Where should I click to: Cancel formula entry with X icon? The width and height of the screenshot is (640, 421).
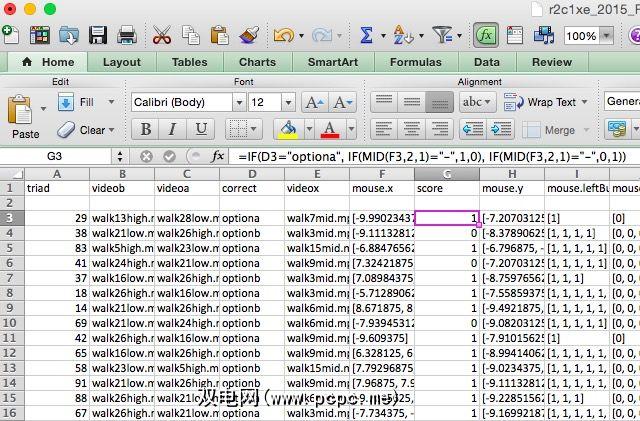pos(146,156)
